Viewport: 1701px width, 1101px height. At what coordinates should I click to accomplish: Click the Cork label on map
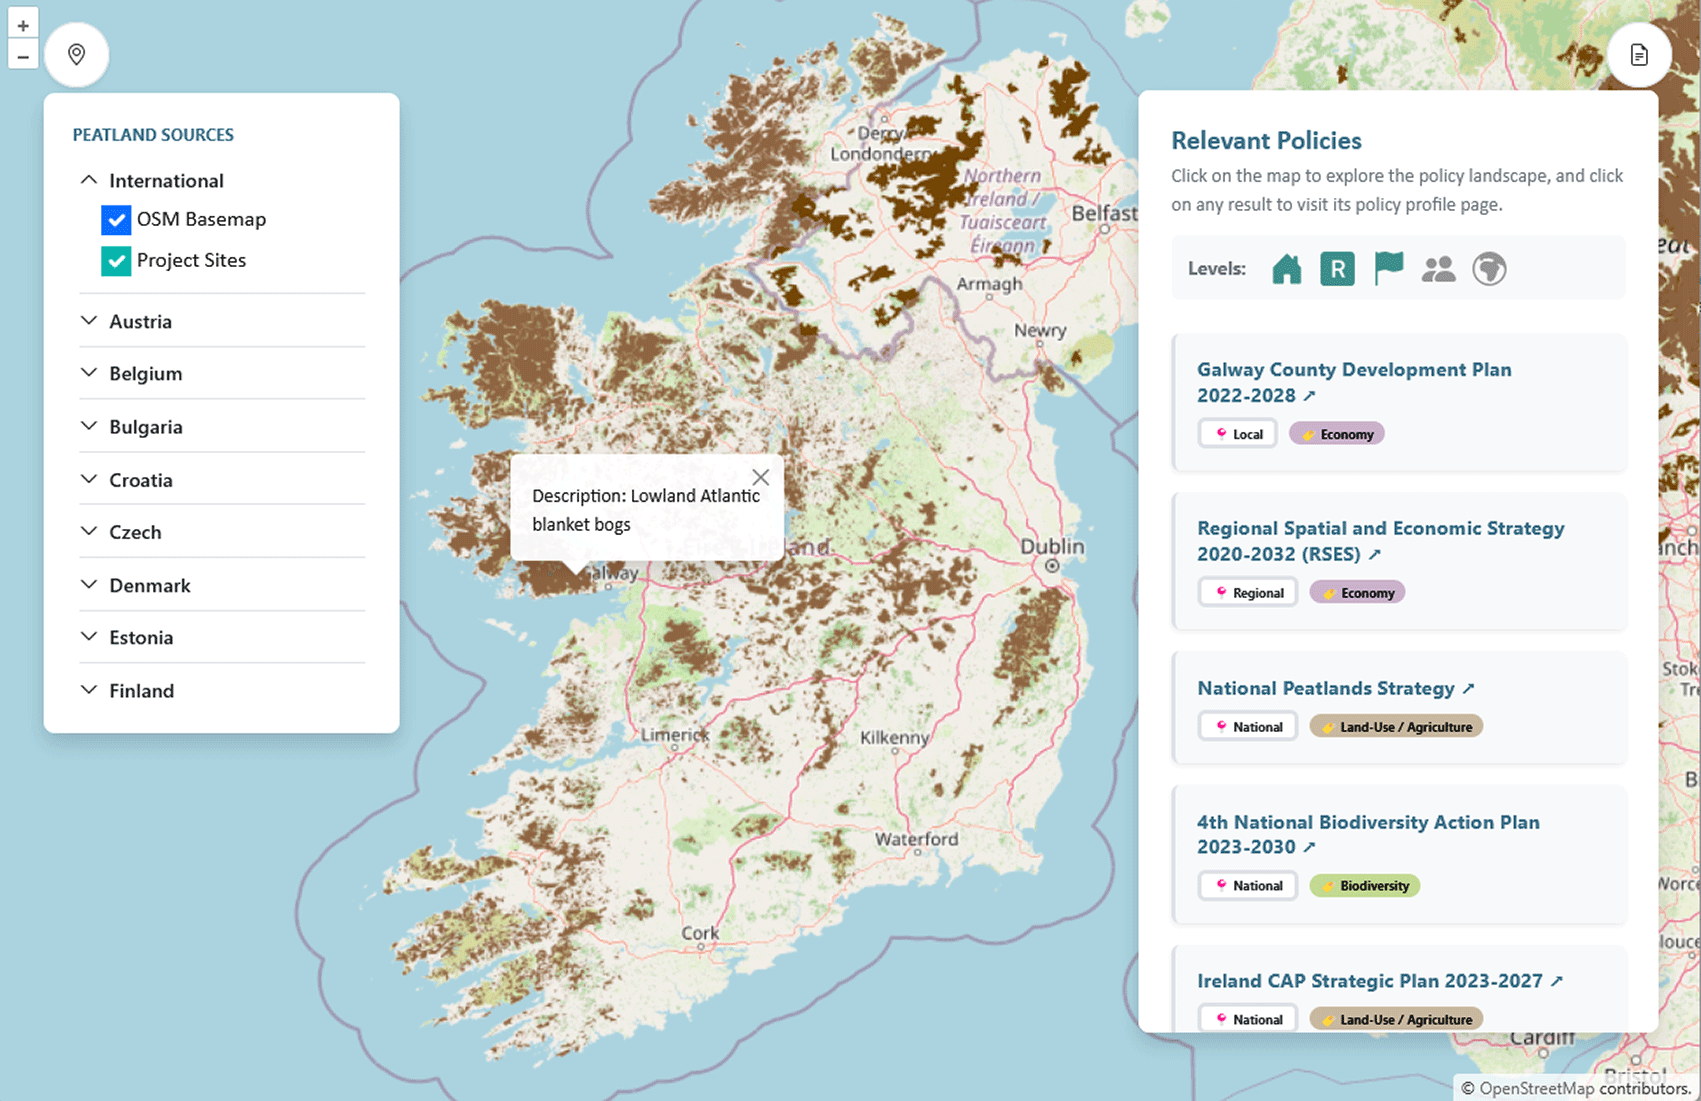point(700,933)
